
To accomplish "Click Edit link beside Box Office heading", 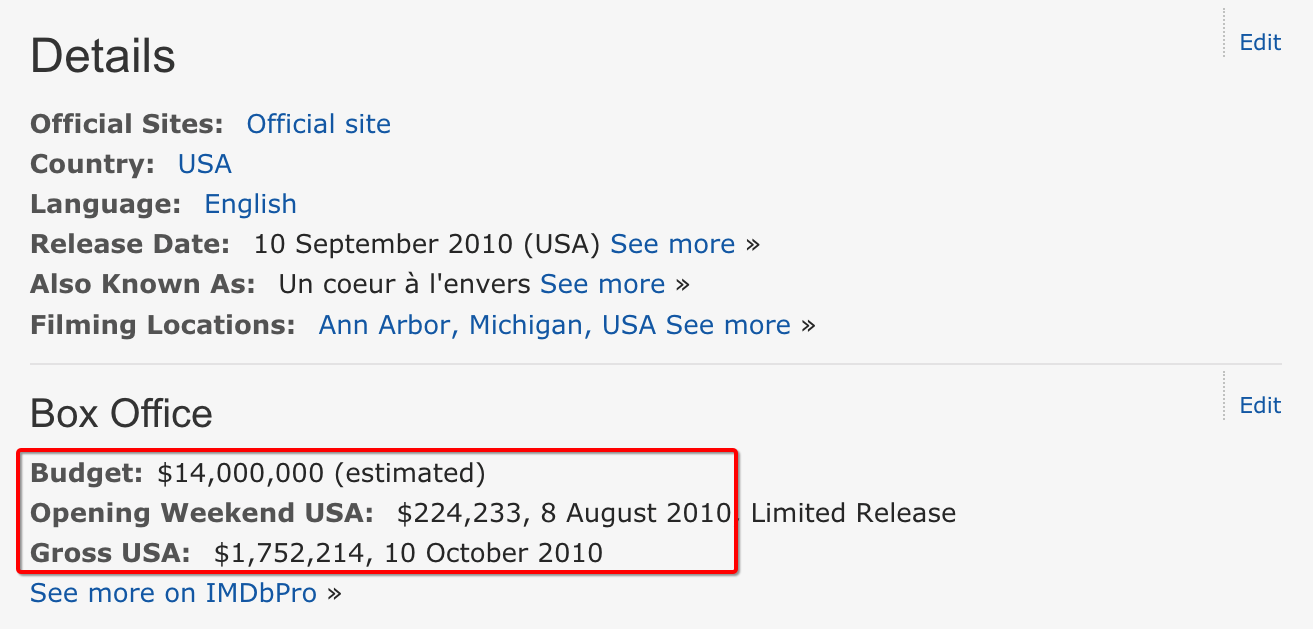I will 1260,405.
